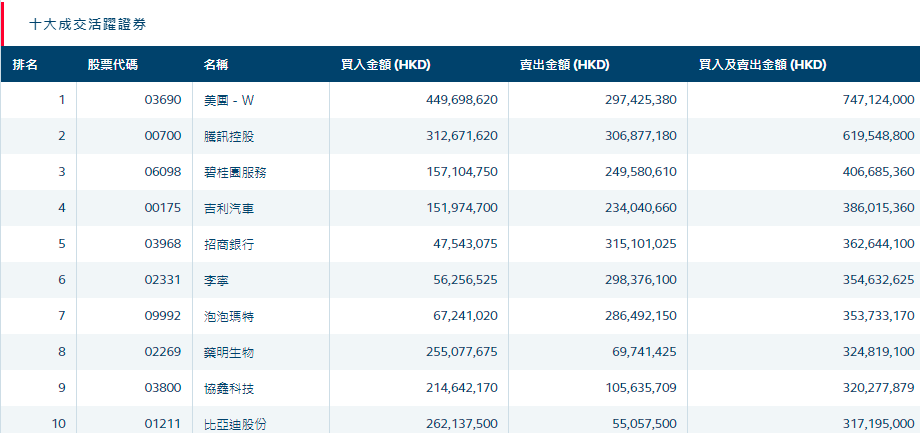Image resolution: width=920 pixels, height=433 pixels.
Task: Click total amount 362,644,100
Action: pos(878,244)
